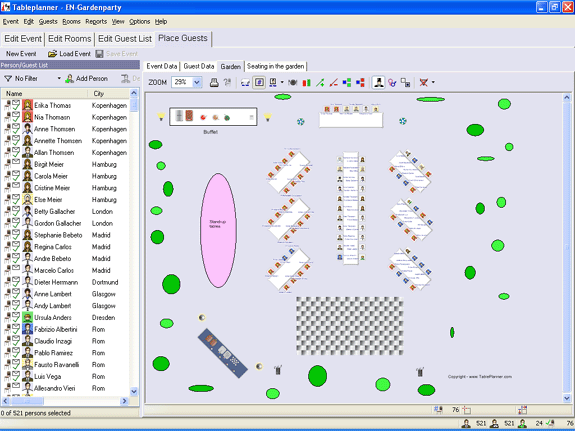Toggle the checkmark next to Erika Thomas
This screenshot has width=575, height=431.
pos(16,105)
